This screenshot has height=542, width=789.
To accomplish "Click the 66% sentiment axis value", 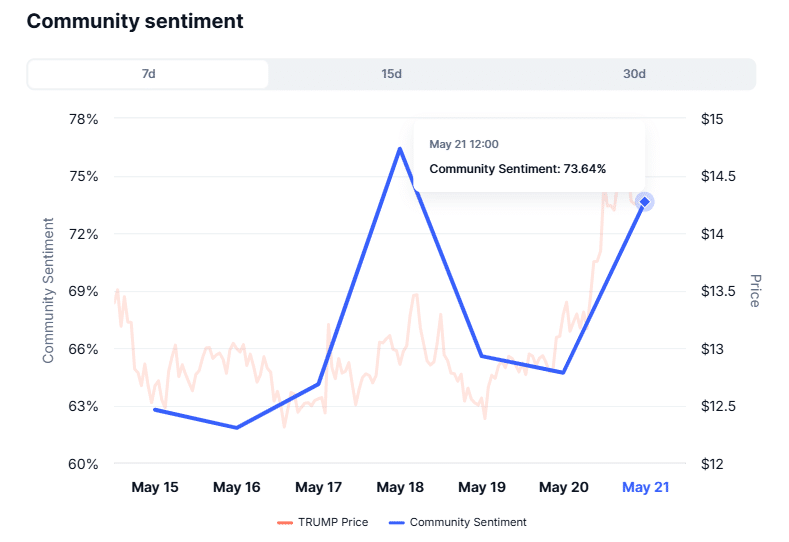I will 84,349.
